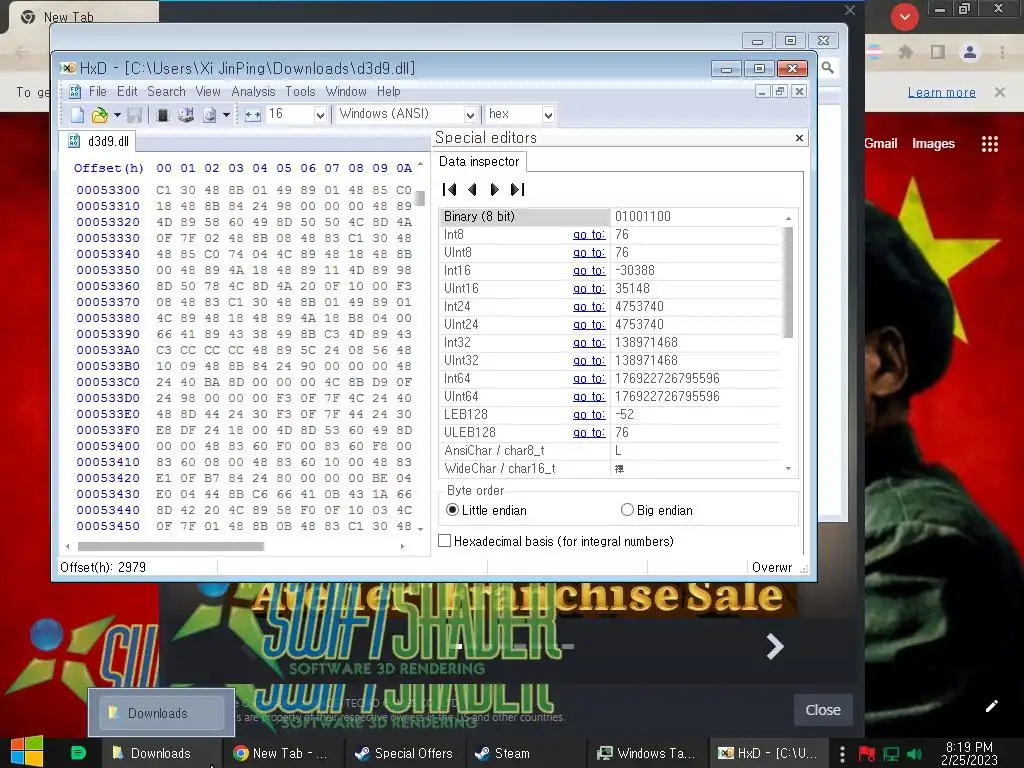
Task: Click 'go to:' link for Int8
Action: pos(588,234)
